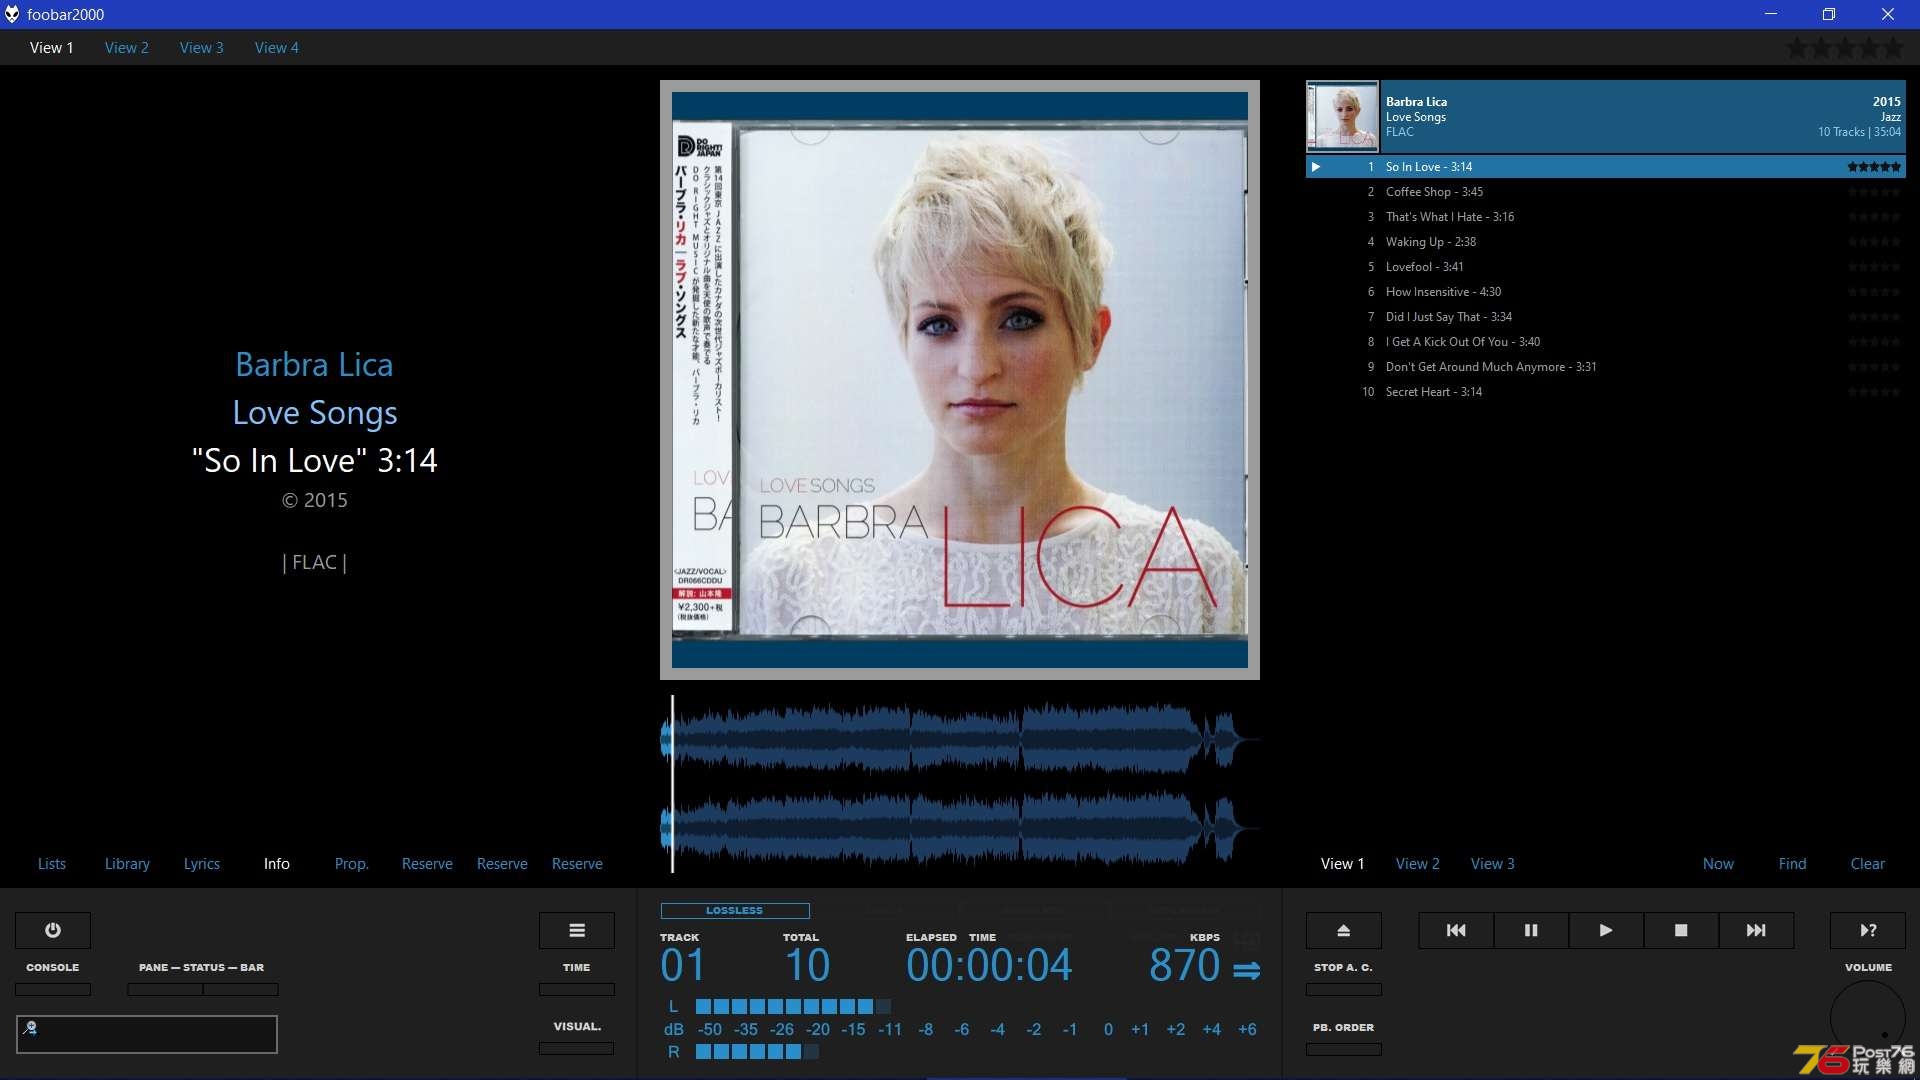Click the foobar2000 alien logo in title bar
The image size is (1920, 1080).
coord(12,14)
